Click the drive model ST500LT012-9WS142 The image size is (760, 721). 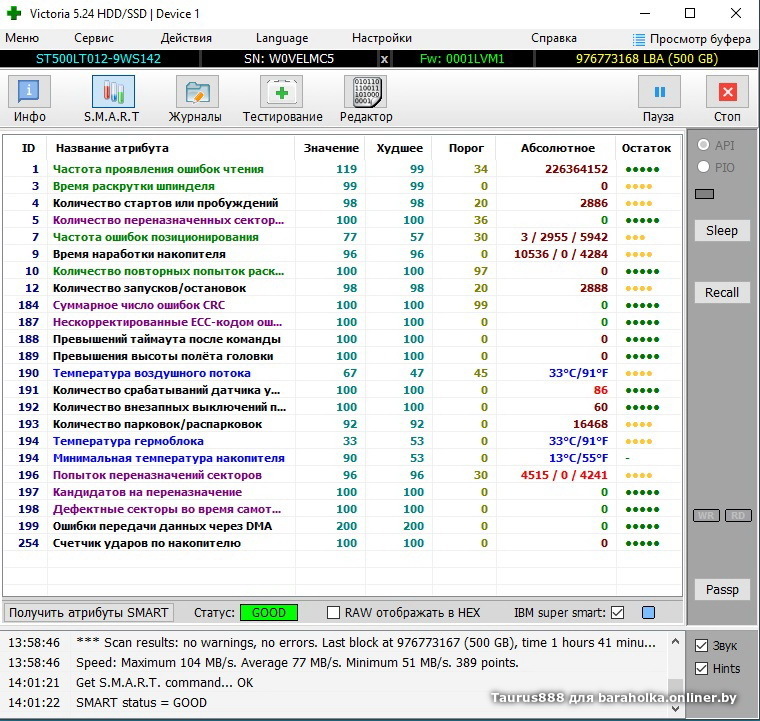pyautogui.click(x=98, y=59)
